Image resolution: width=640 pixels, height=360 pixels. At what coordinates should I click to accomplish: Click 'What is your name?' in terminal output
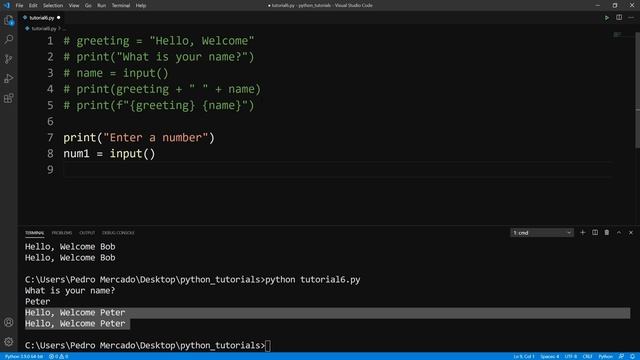70,291
